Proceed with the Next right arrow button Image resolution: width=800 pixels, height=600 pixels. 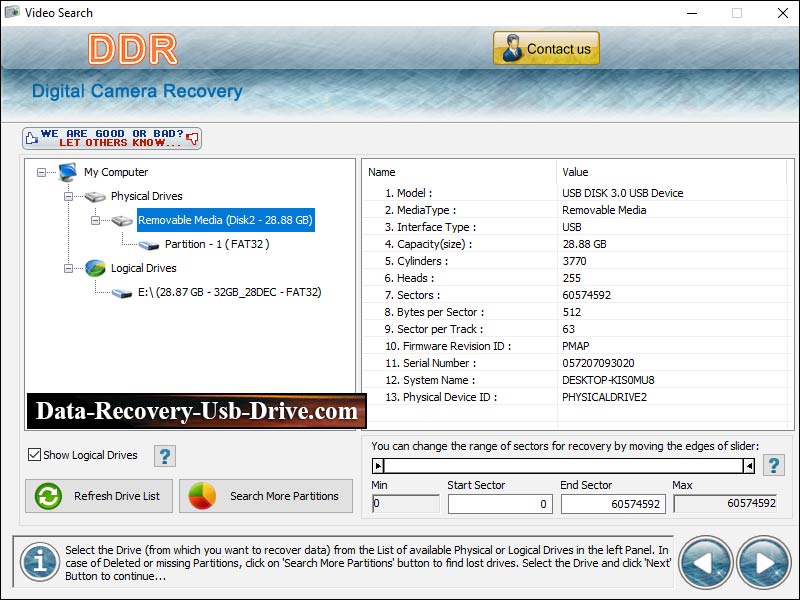763,563
